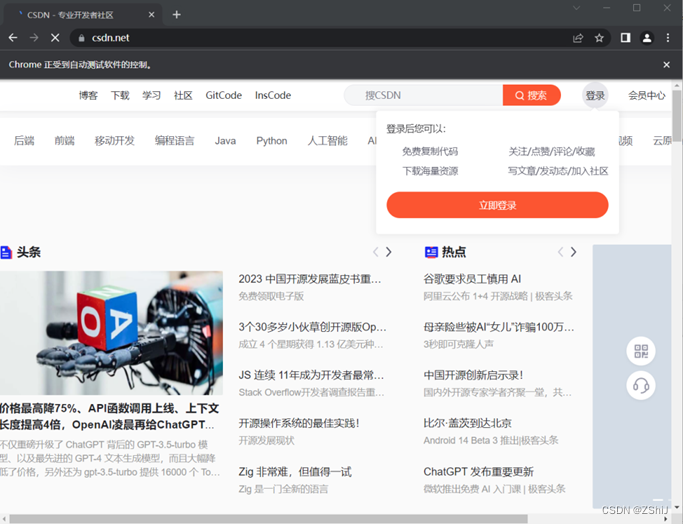Viewport: 683px width, 524px height.
Task: Open hot topic 比尔·盖茨到达北京
Action: click(x=467, y=423)
